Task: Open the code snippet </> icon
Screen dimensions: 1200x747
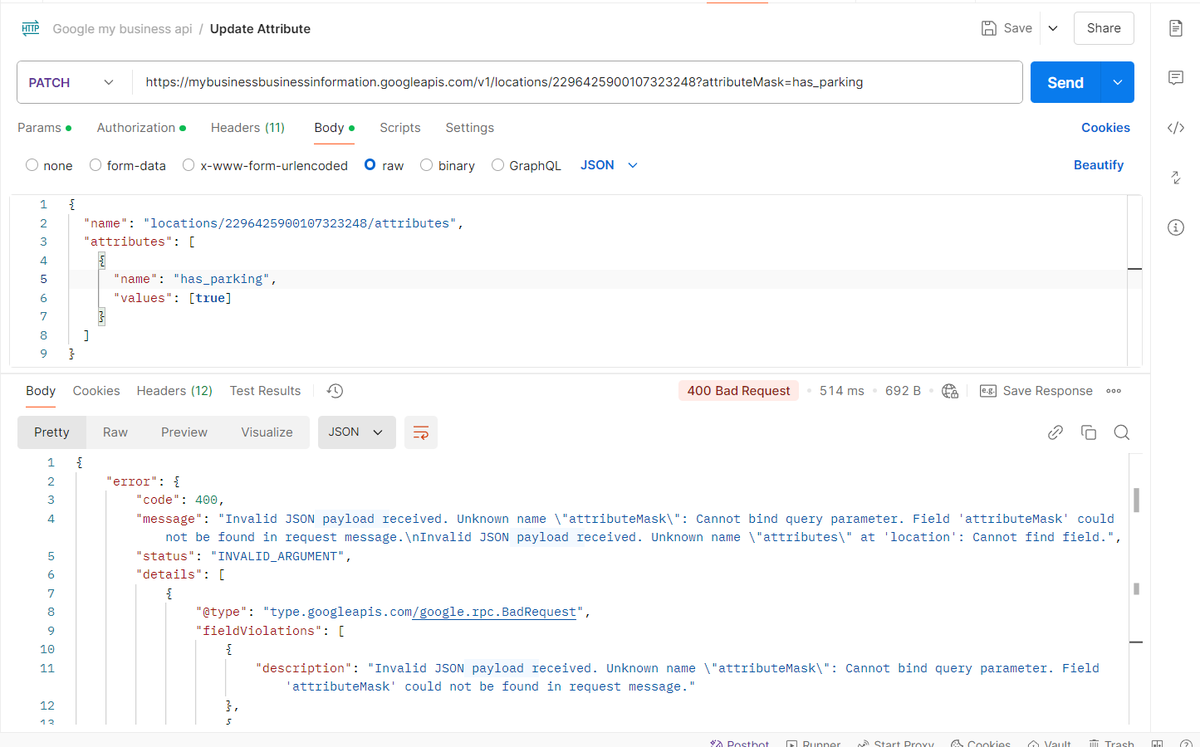Action: 1176,128
